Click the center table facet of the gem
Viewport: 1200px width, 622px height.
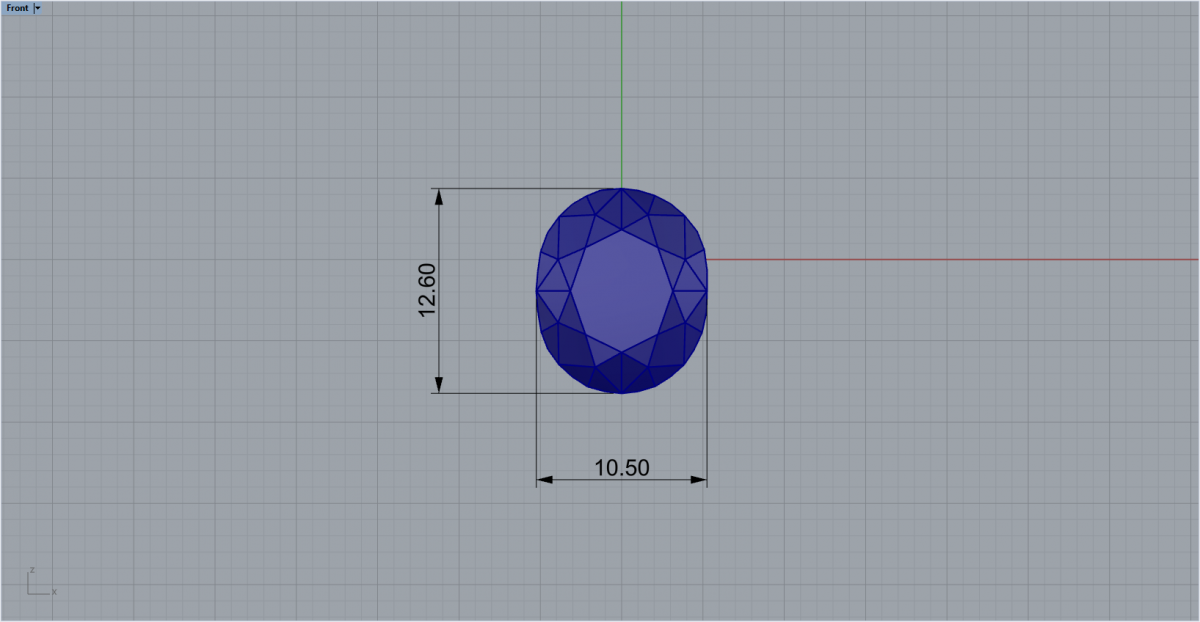point(622,291)
